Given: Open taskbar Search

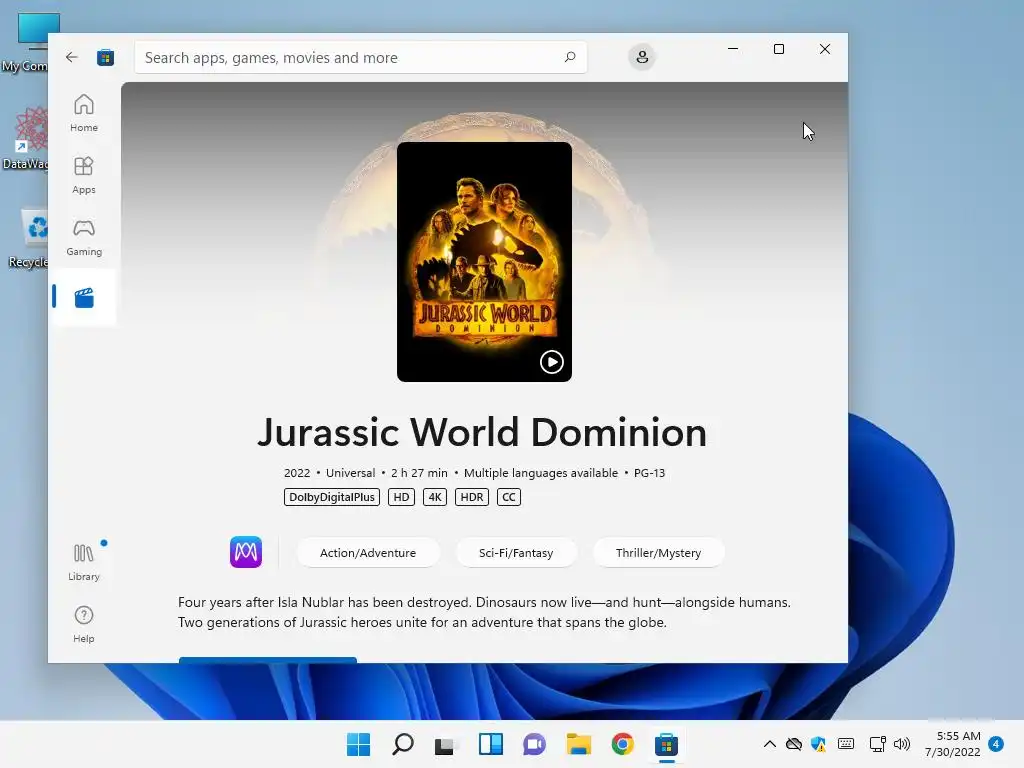Looking at the screenshot, I should pos(402,744).
